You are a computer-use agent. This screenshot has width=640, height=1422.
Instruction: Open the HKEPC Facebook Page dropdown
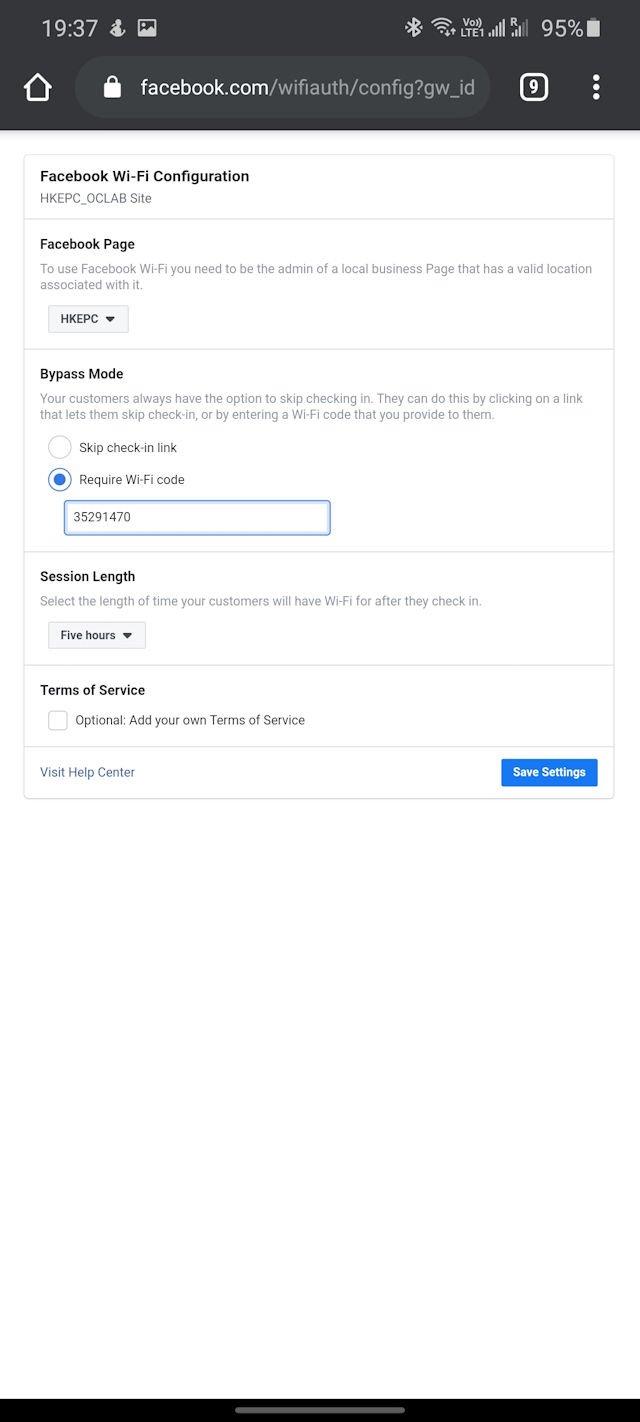(x=88, y=319)
